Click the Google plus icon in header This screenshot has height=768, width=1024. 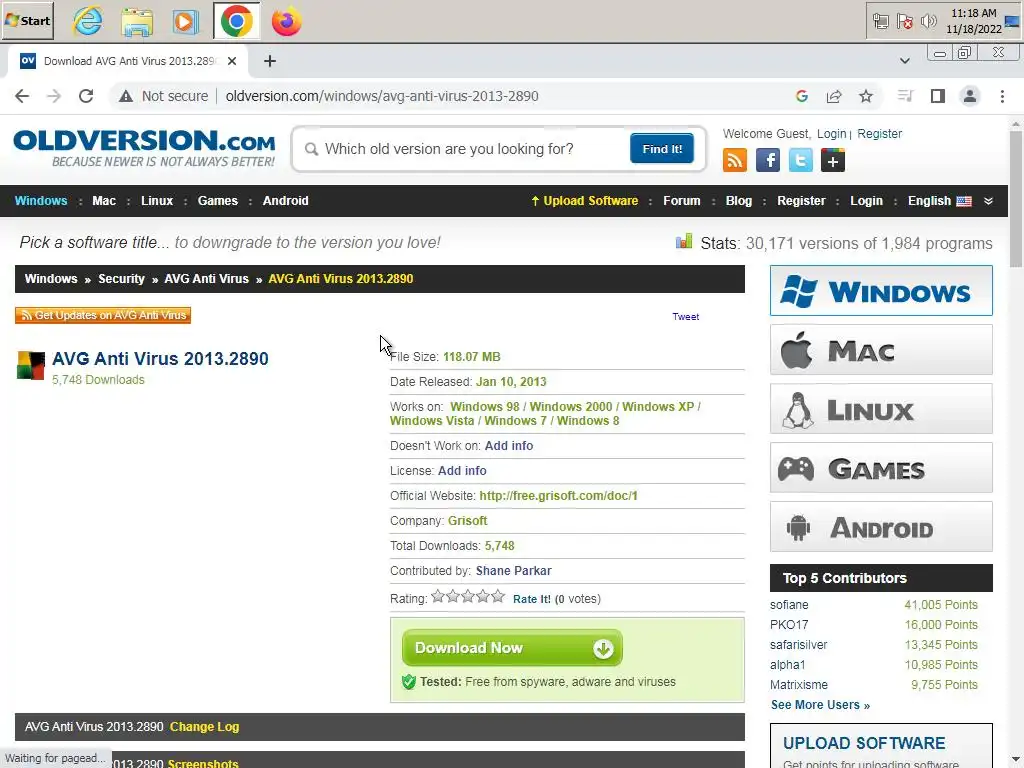833,160
